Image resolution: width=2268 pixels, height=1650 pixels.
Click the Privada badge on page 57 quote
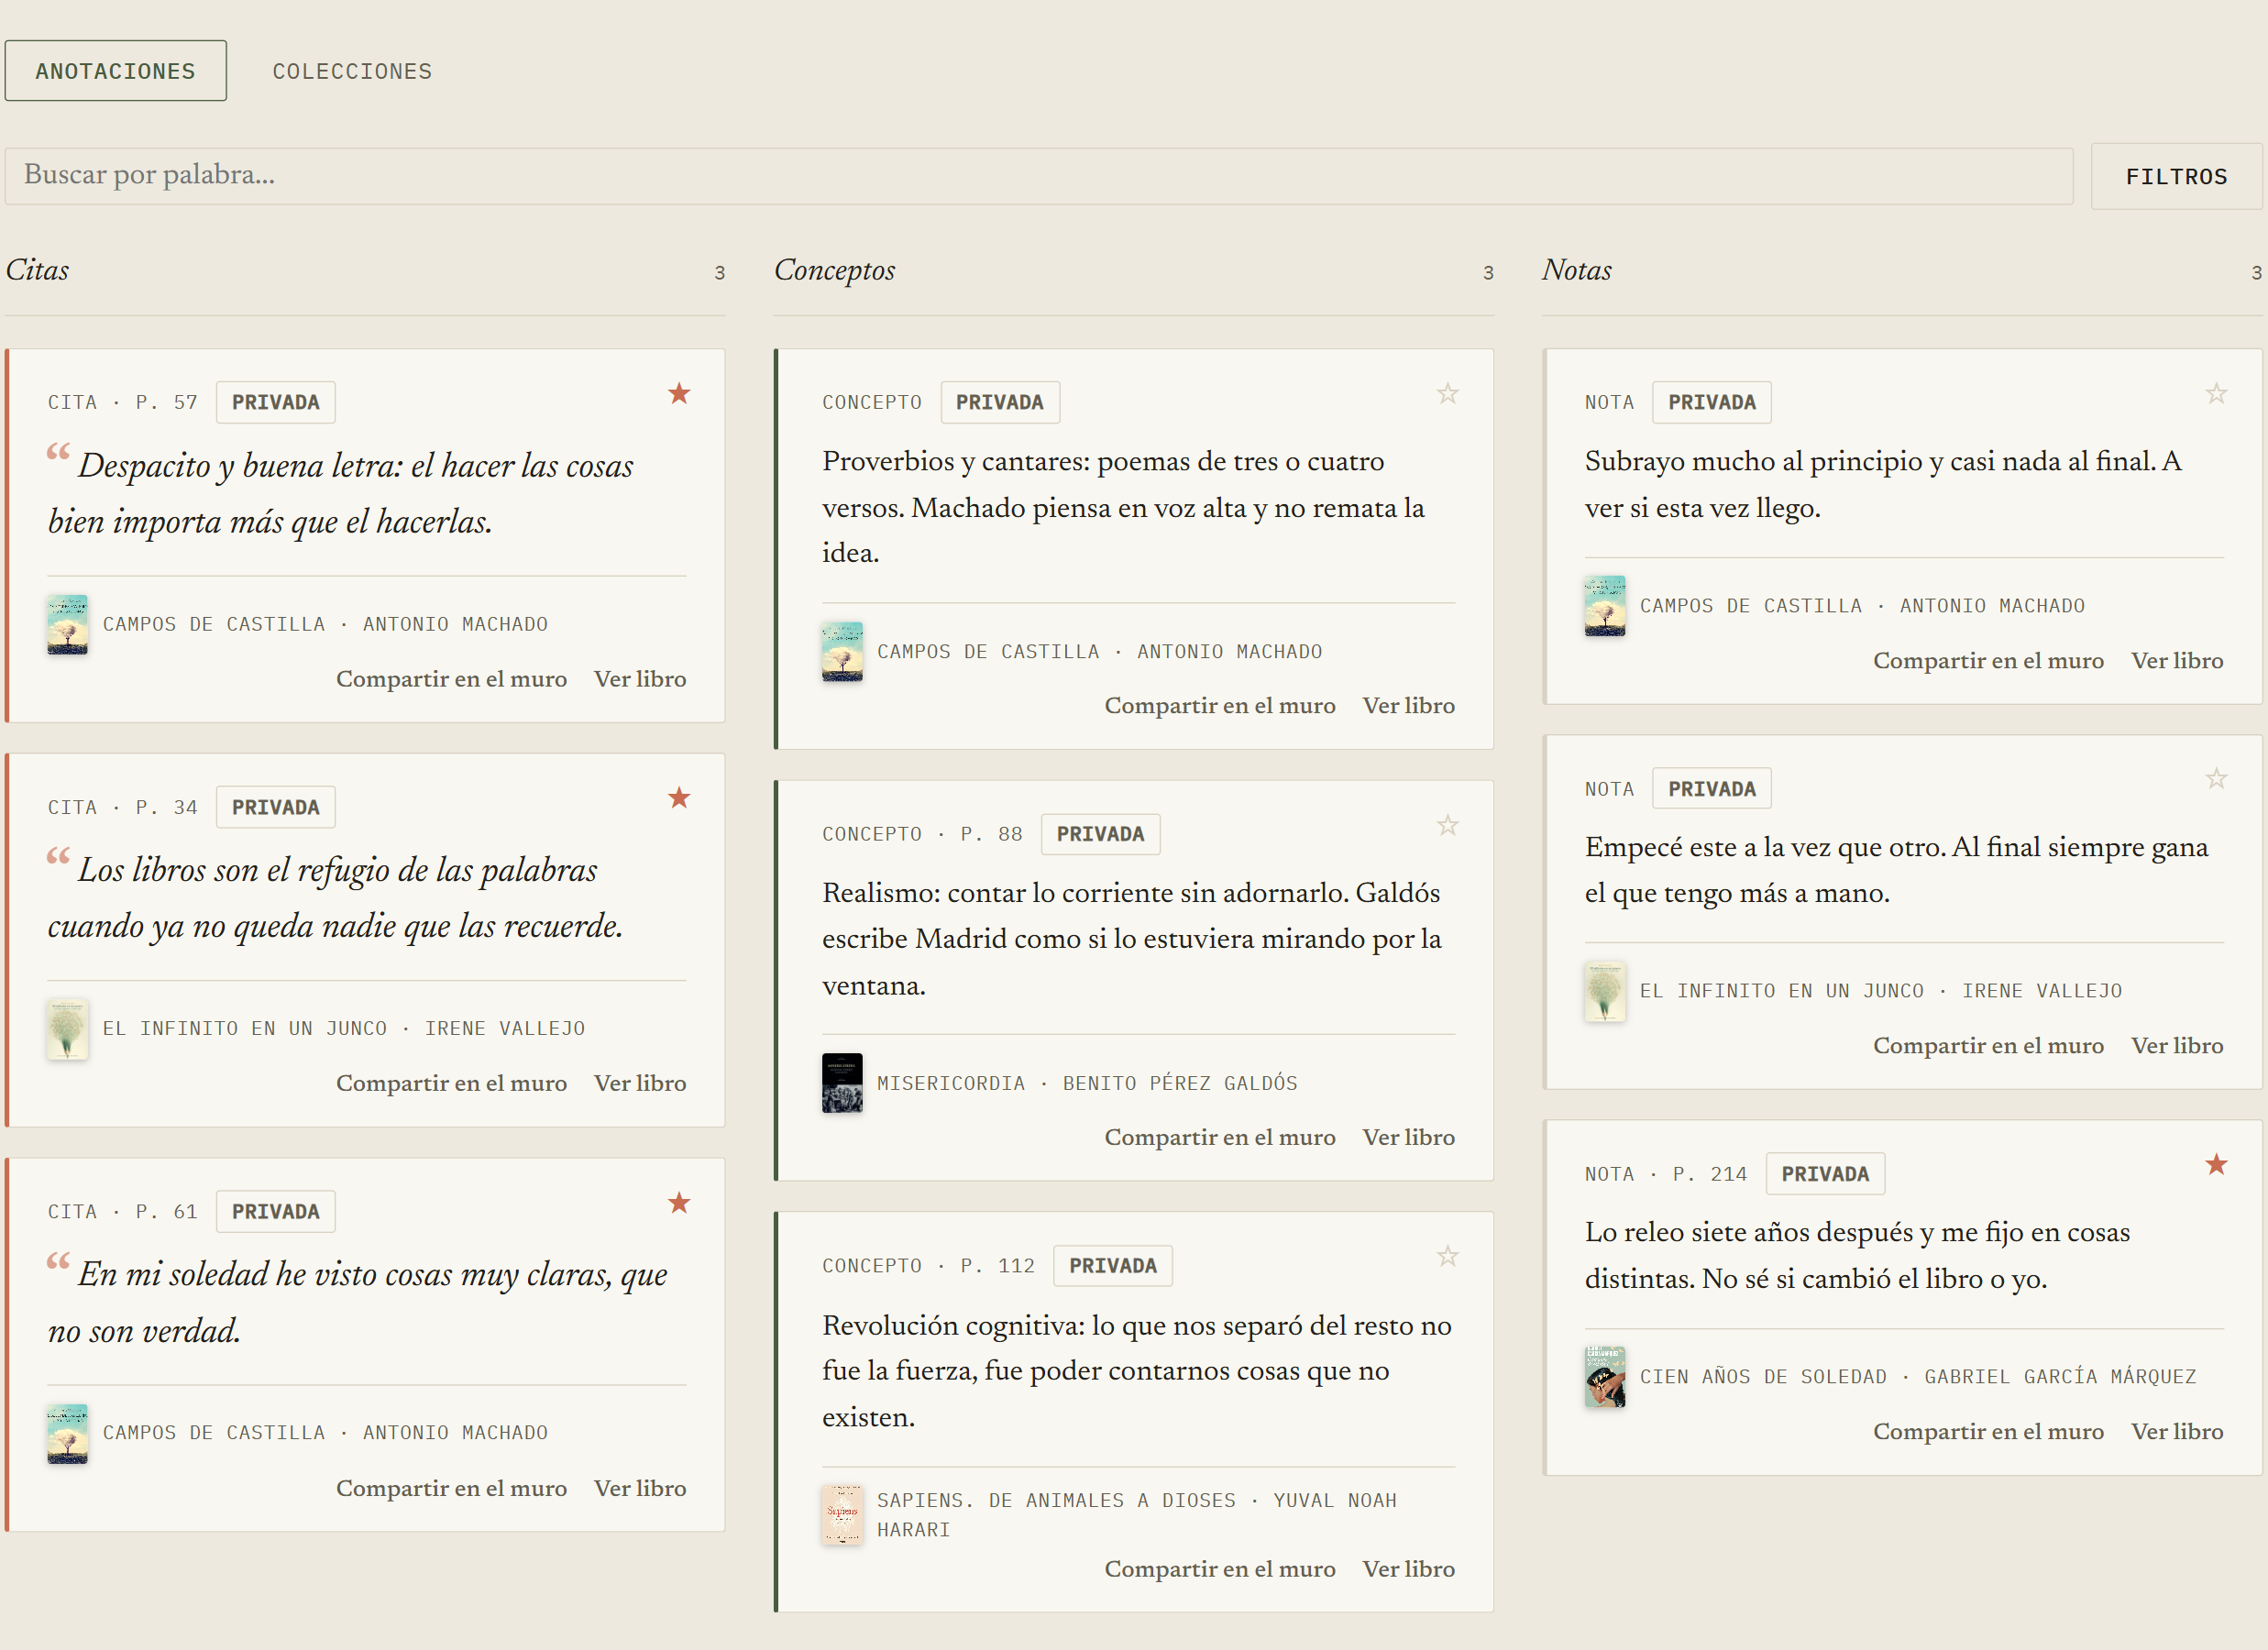(x=276, y=402)
